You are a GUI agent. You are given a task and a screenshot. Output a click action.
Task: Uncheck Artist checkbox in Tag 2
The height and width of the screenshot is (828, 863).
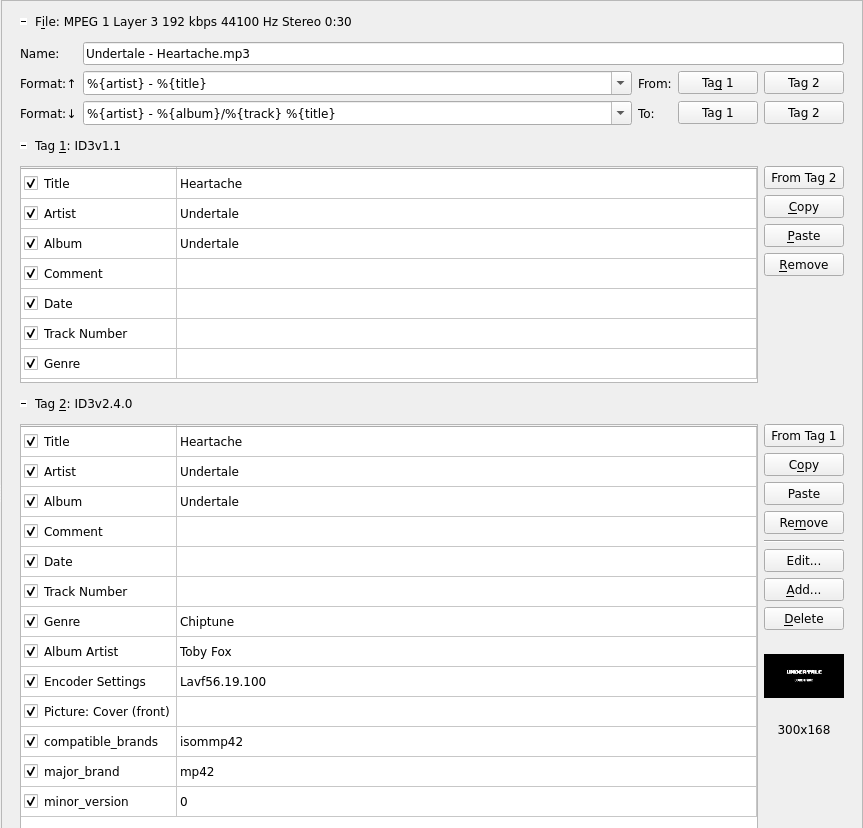tap(31, 471)
